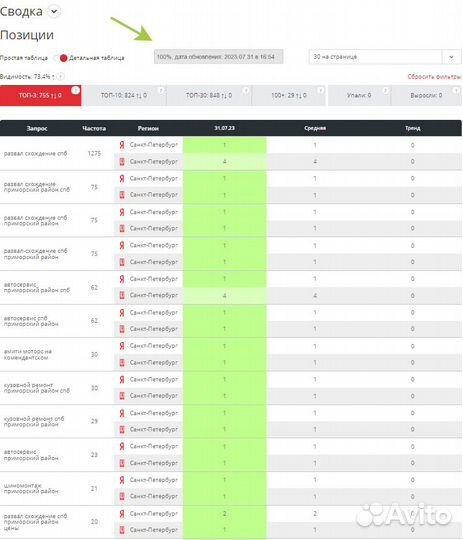Click query text 'развал схождение спб' (1275)

point(35,154)
